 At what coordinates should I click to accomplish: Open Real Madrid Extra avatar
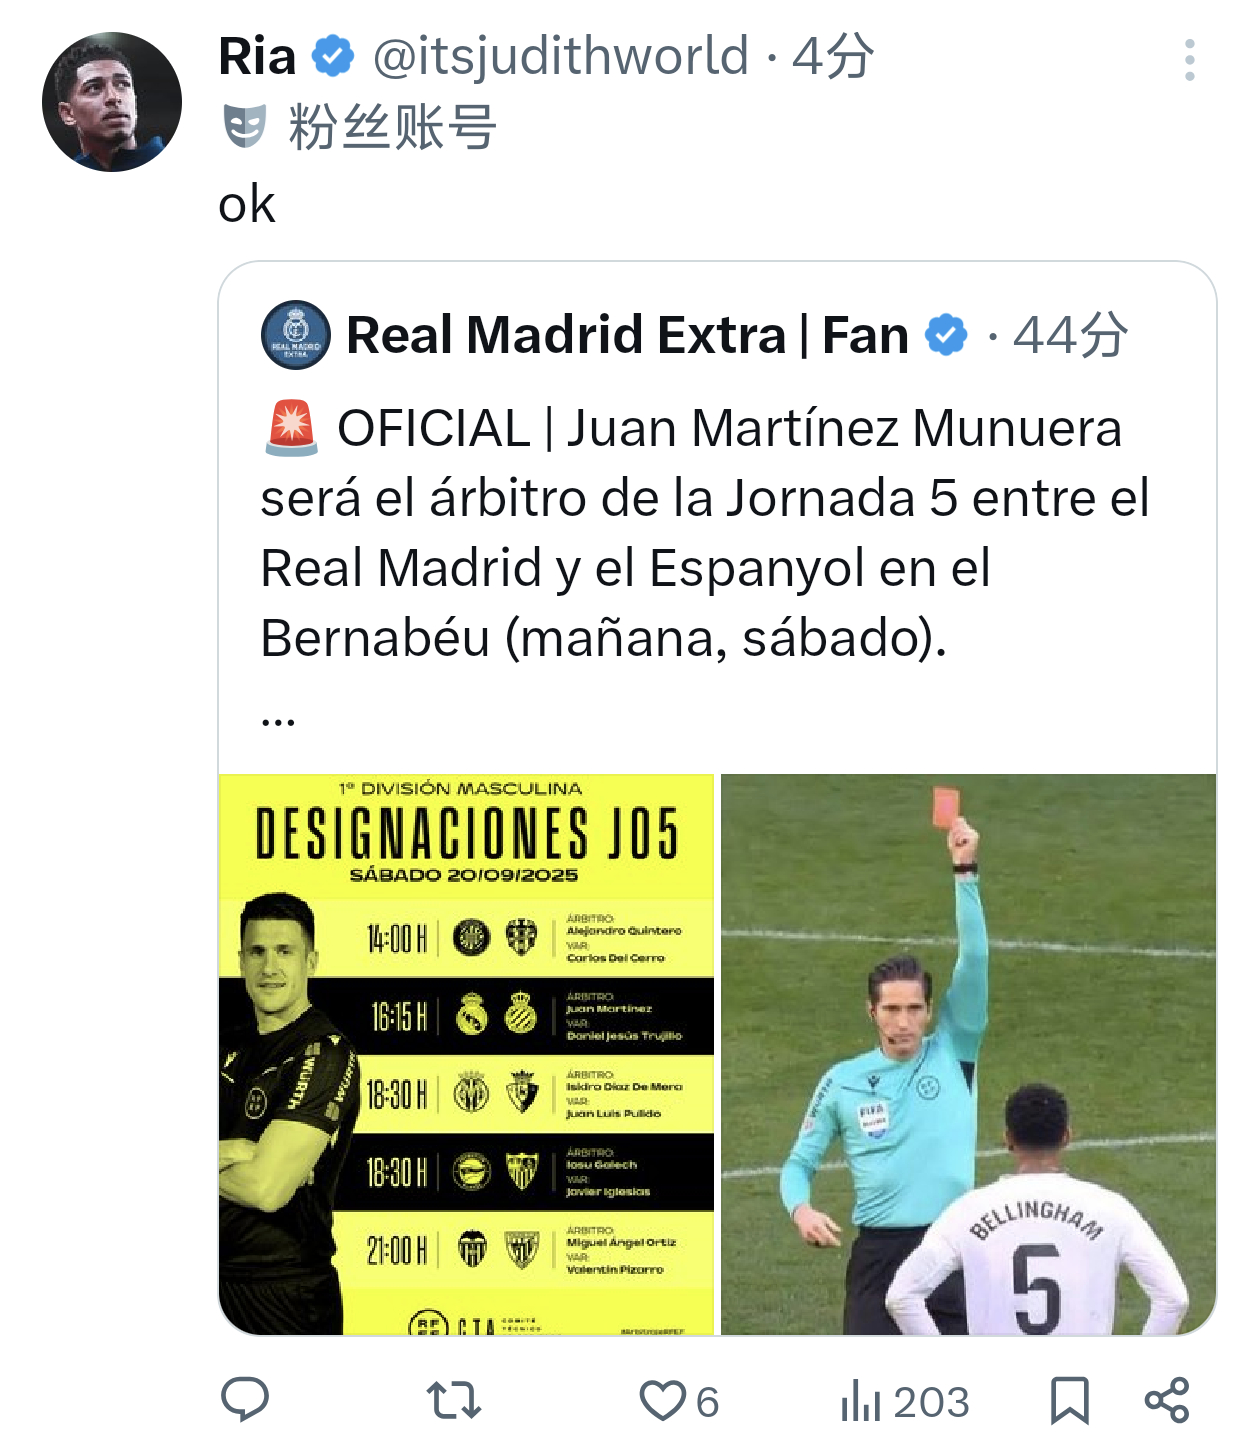click(296, 335)
